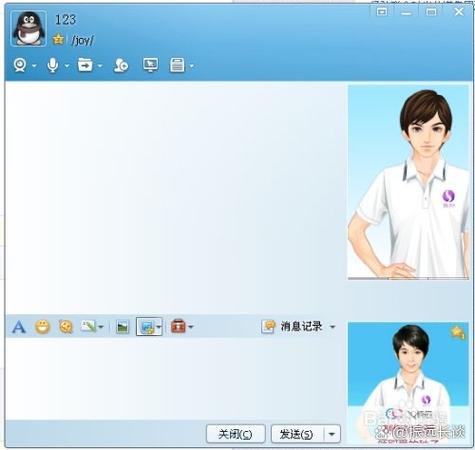Start a voice call with microphone icon
Image resolution: width=475 pixels, height=450 pixels.
point(53,65)
